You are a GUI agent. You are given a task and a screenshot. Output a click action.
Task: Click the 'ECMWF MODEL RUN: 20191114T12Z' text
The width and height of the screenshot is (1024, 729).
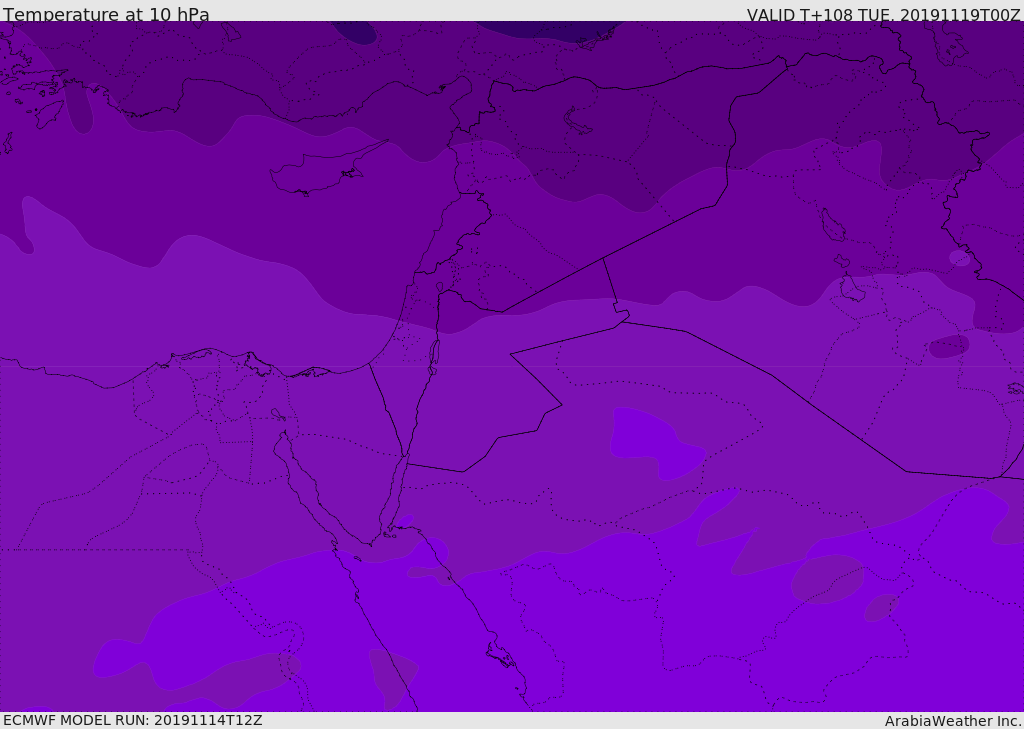pos(133,720)
